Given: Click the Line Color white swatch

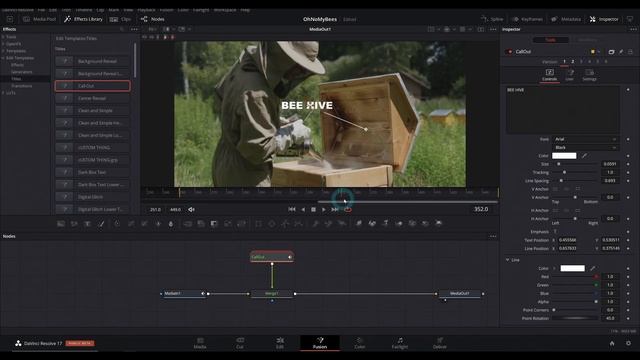Looking at the screenshot, I should pyautogui.click(x=572, y=268).
